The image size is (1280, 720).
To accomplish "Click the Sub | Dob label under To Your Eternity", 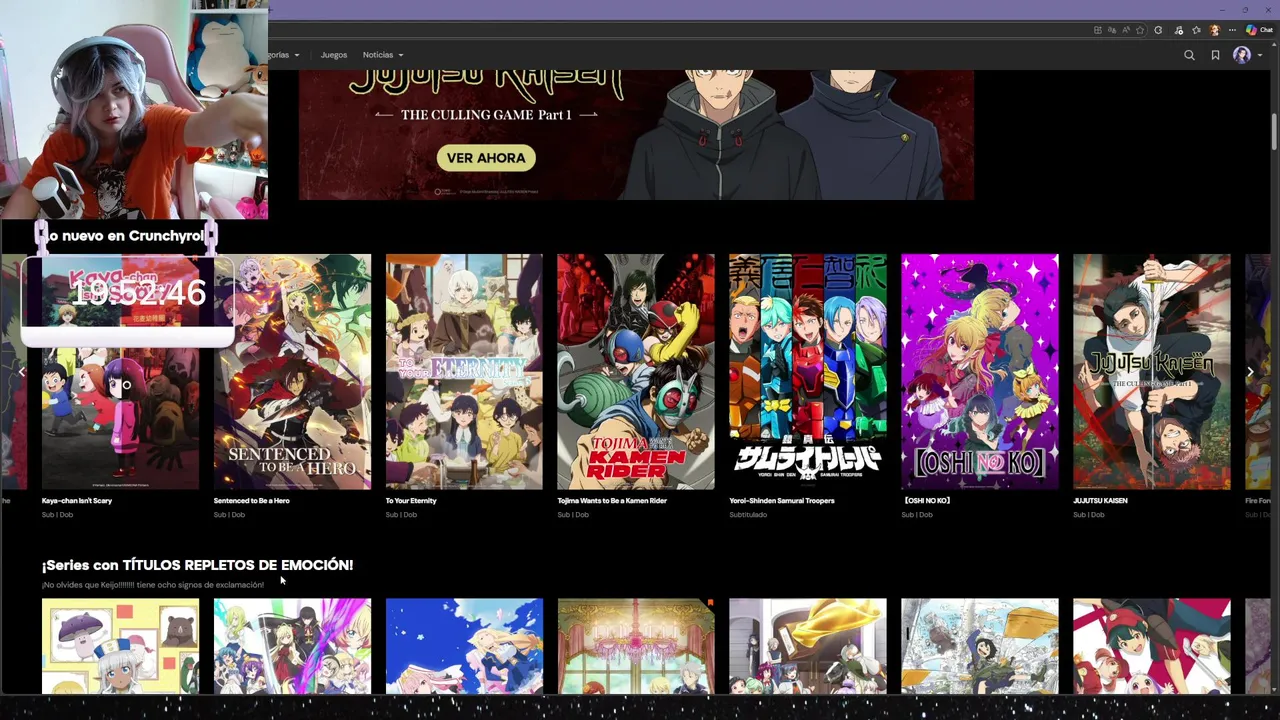I will tap(401, 515).
